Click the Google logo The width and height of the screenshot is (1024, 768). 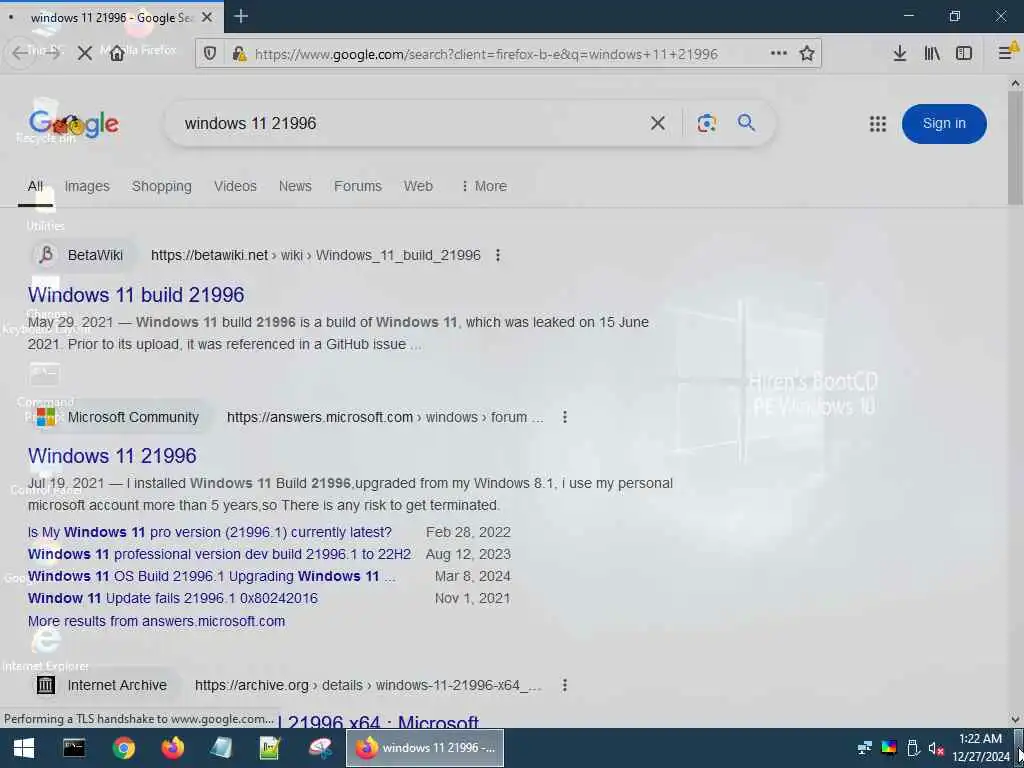[x=74, y=123]
